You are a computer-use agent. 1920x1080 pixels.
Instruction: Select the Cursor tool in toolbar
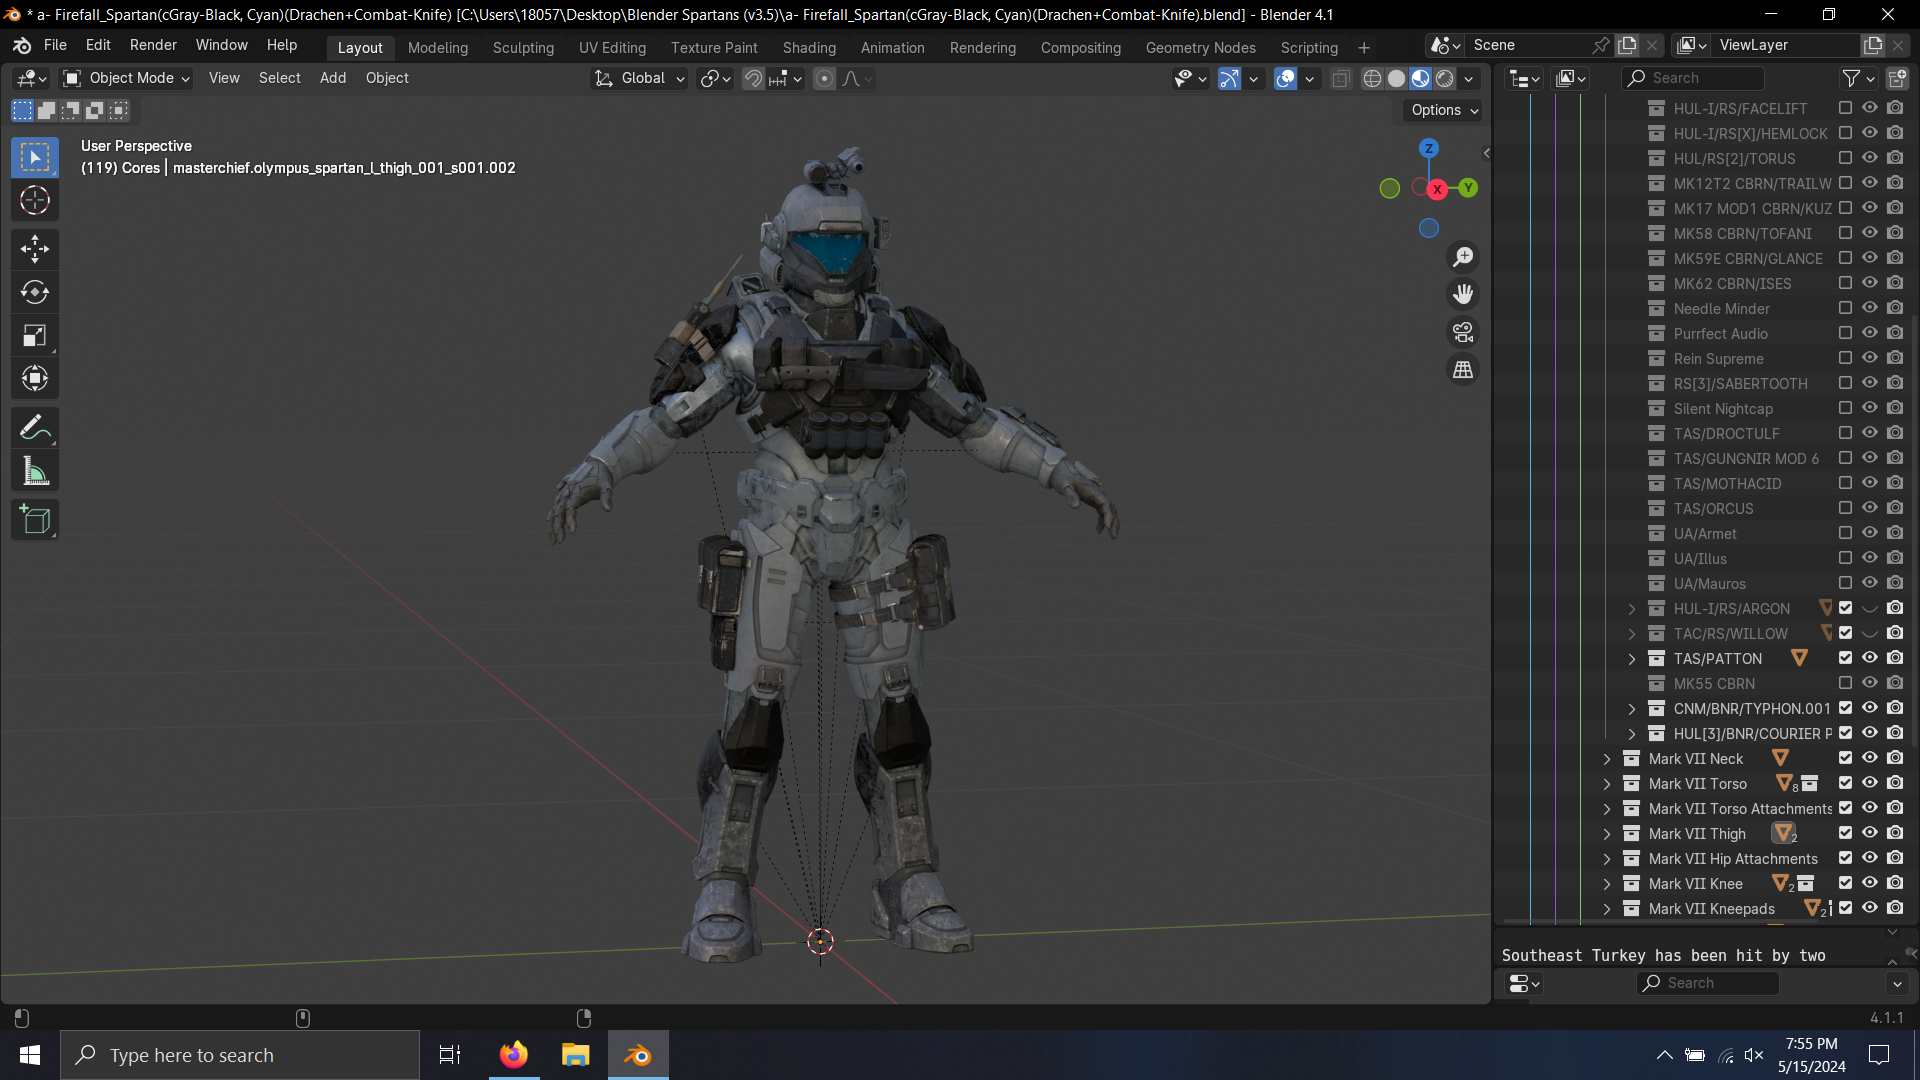[35, 201]
